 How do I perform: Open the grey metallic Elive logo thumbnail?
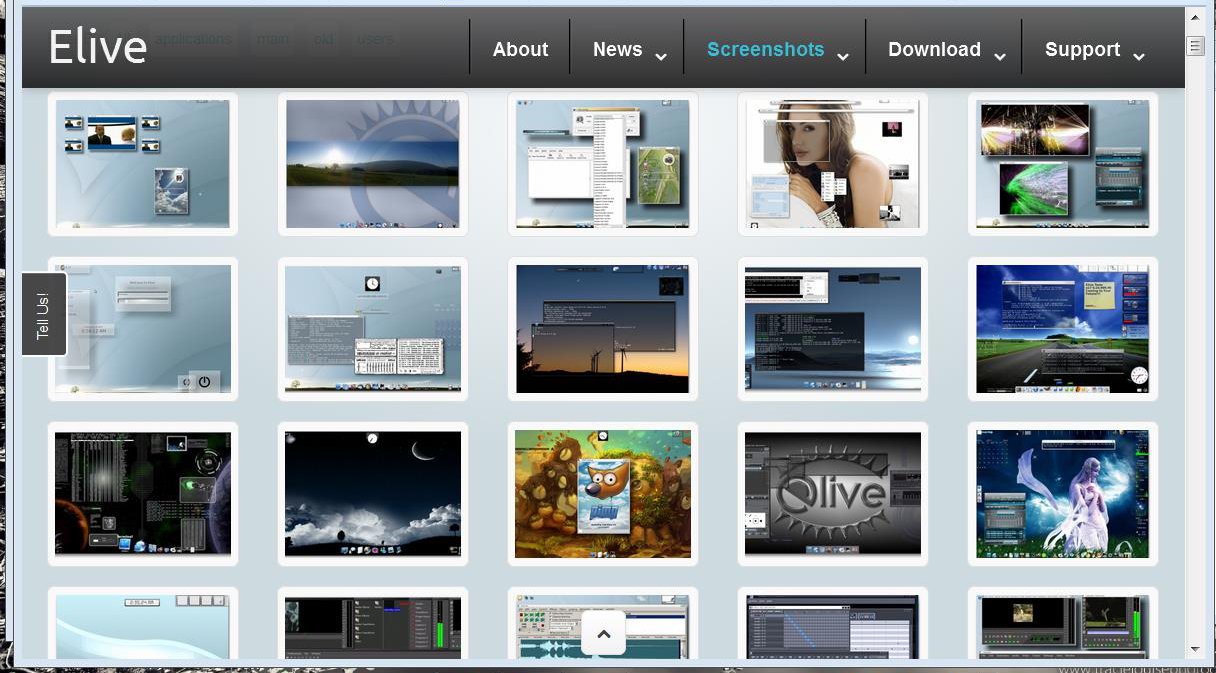[833, 494]
